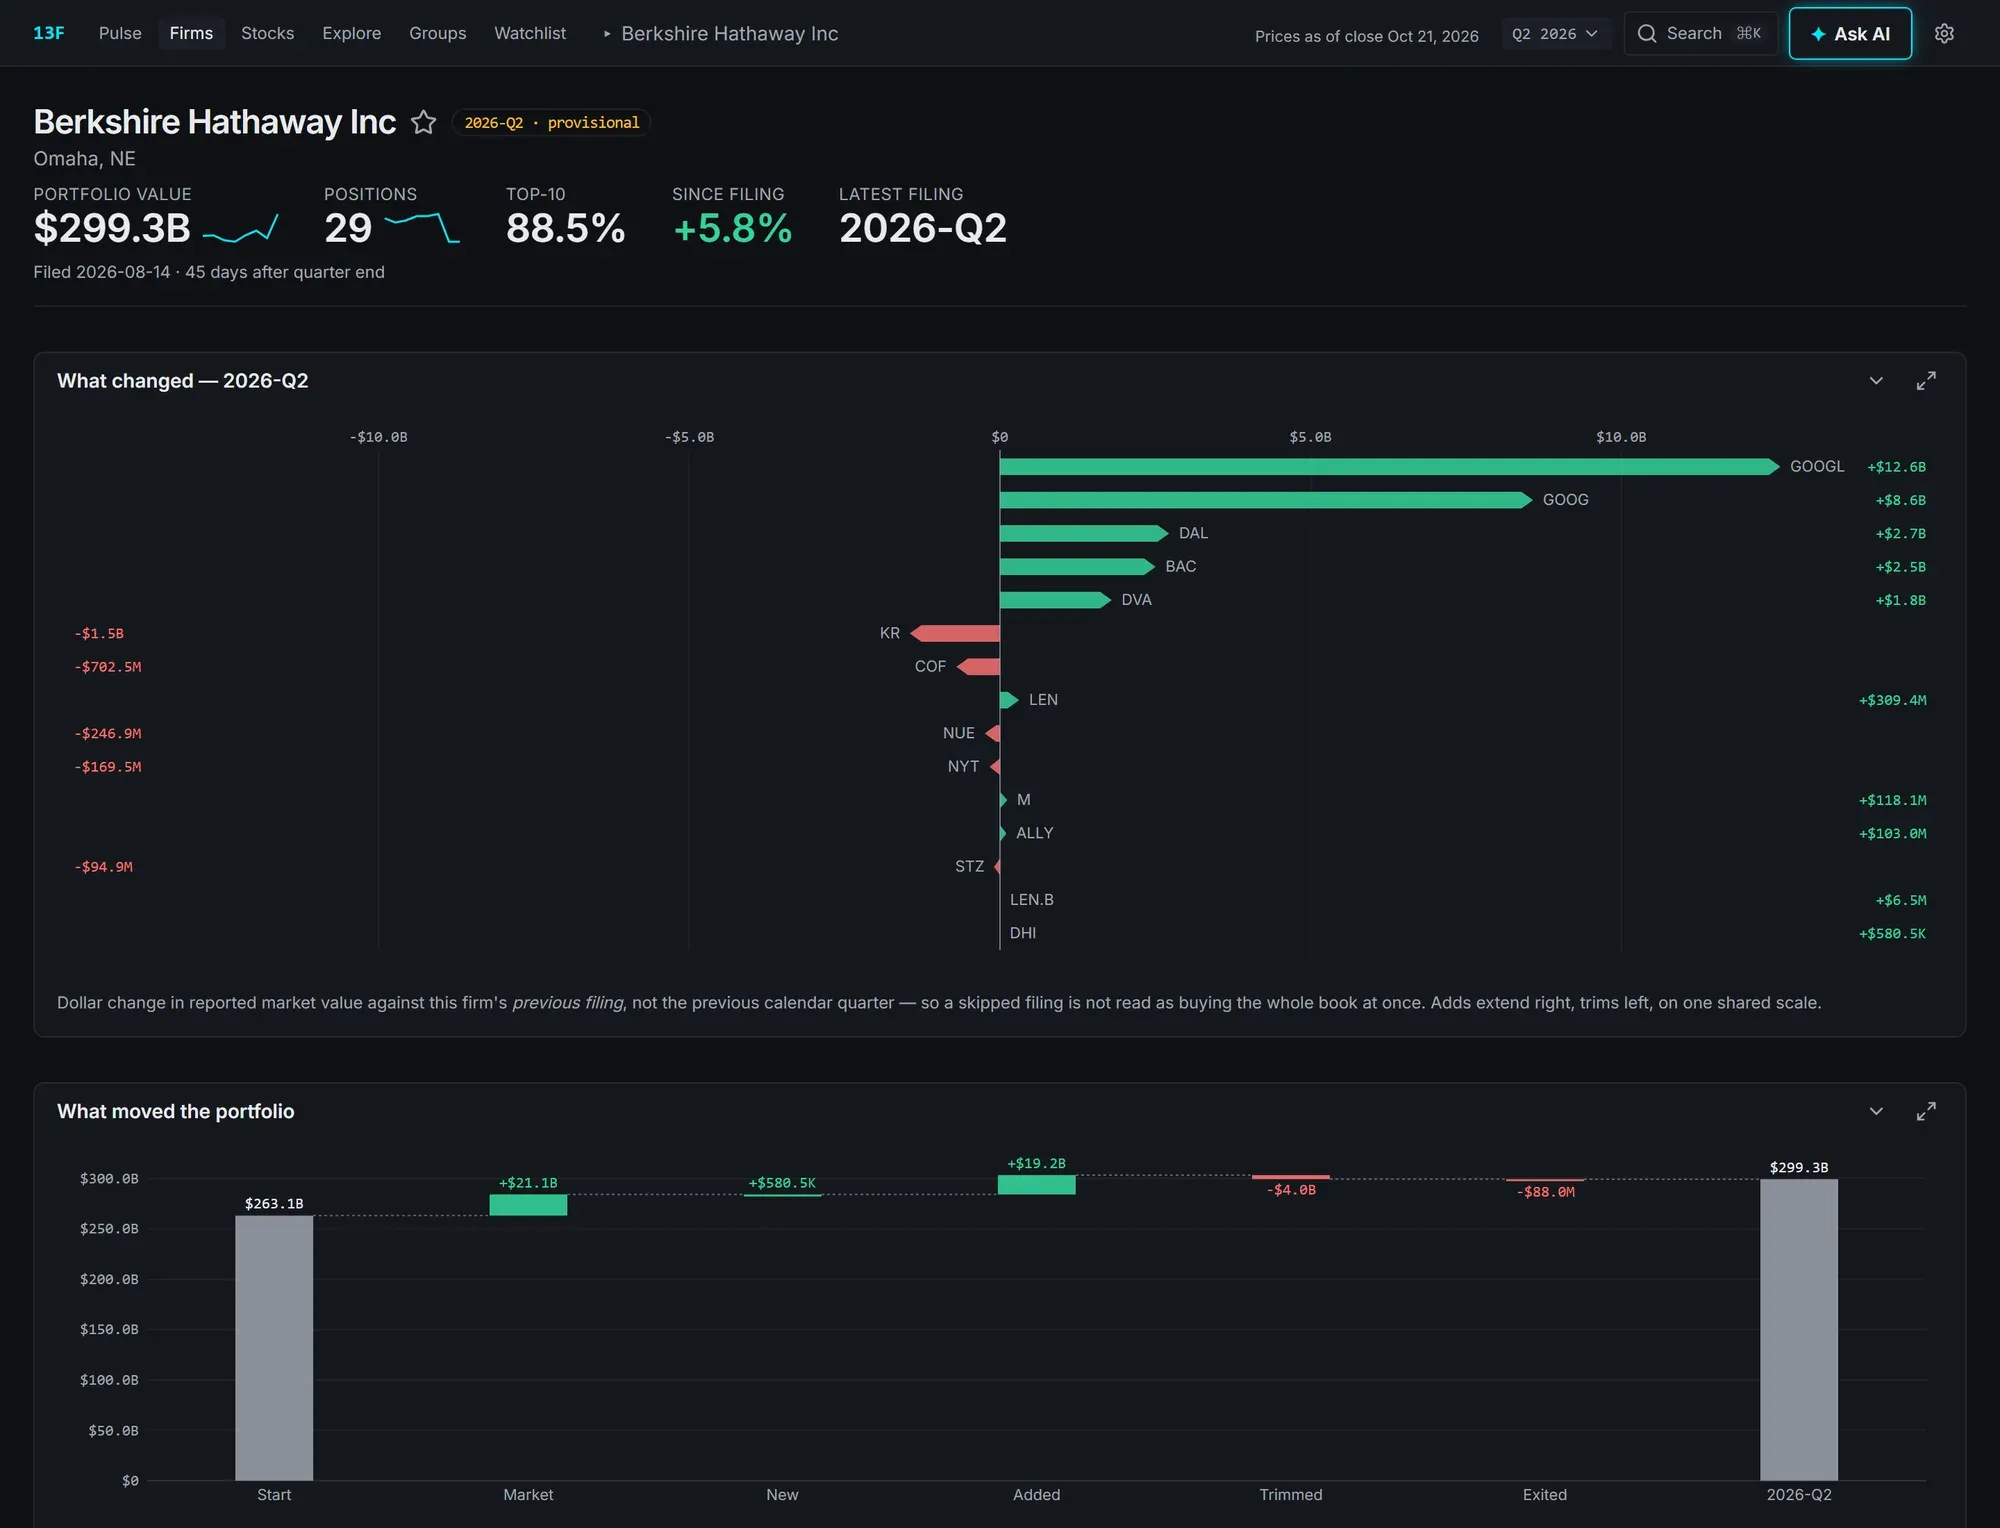This screenshot has height=1528, width=2000.
Task: Click the Trimmed -$4.0B waterfall bar
Action: (x=1291, y=1177)
